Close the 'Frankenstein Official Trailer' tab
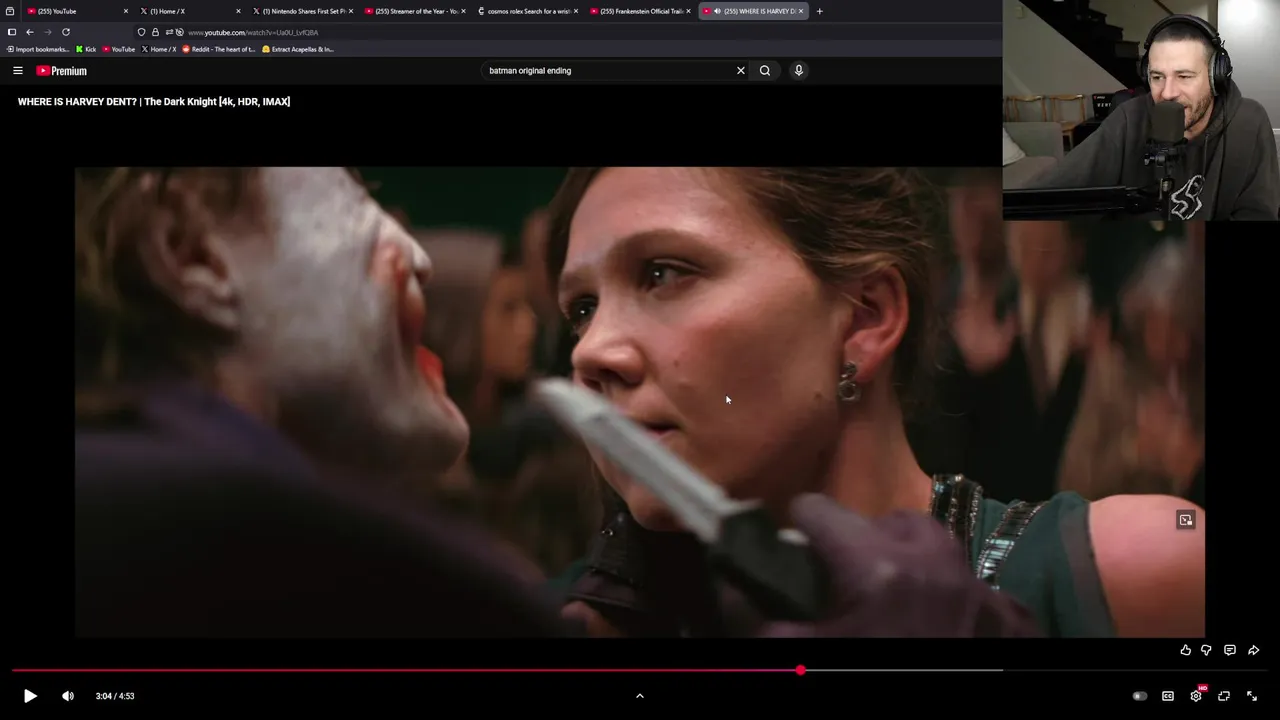The image size is (1280, 720). click(x=689, y=11)
